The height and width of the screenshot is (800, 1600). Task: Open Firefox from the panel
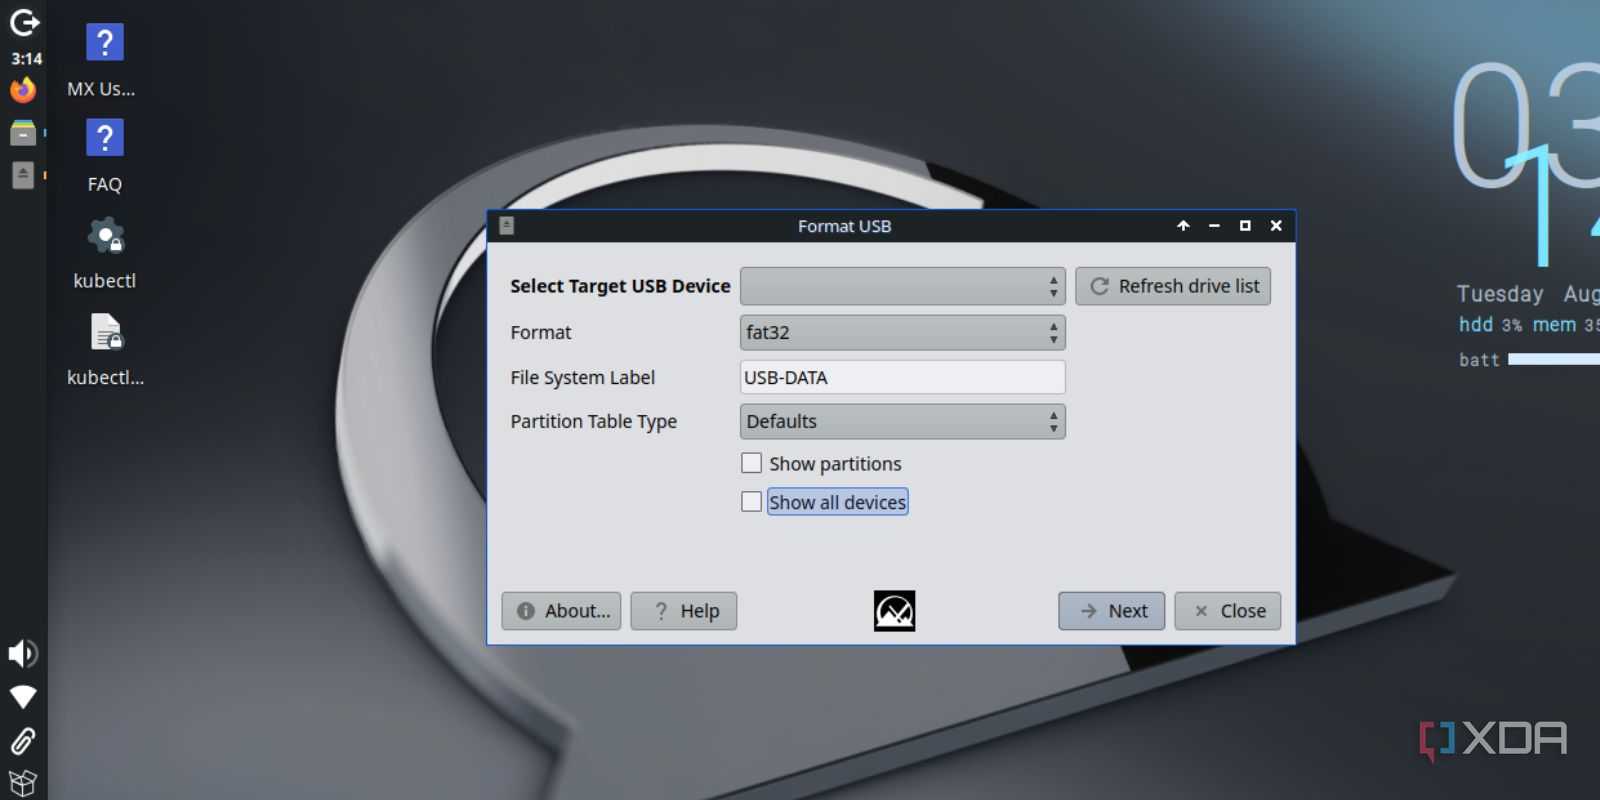tap(23, 91)
